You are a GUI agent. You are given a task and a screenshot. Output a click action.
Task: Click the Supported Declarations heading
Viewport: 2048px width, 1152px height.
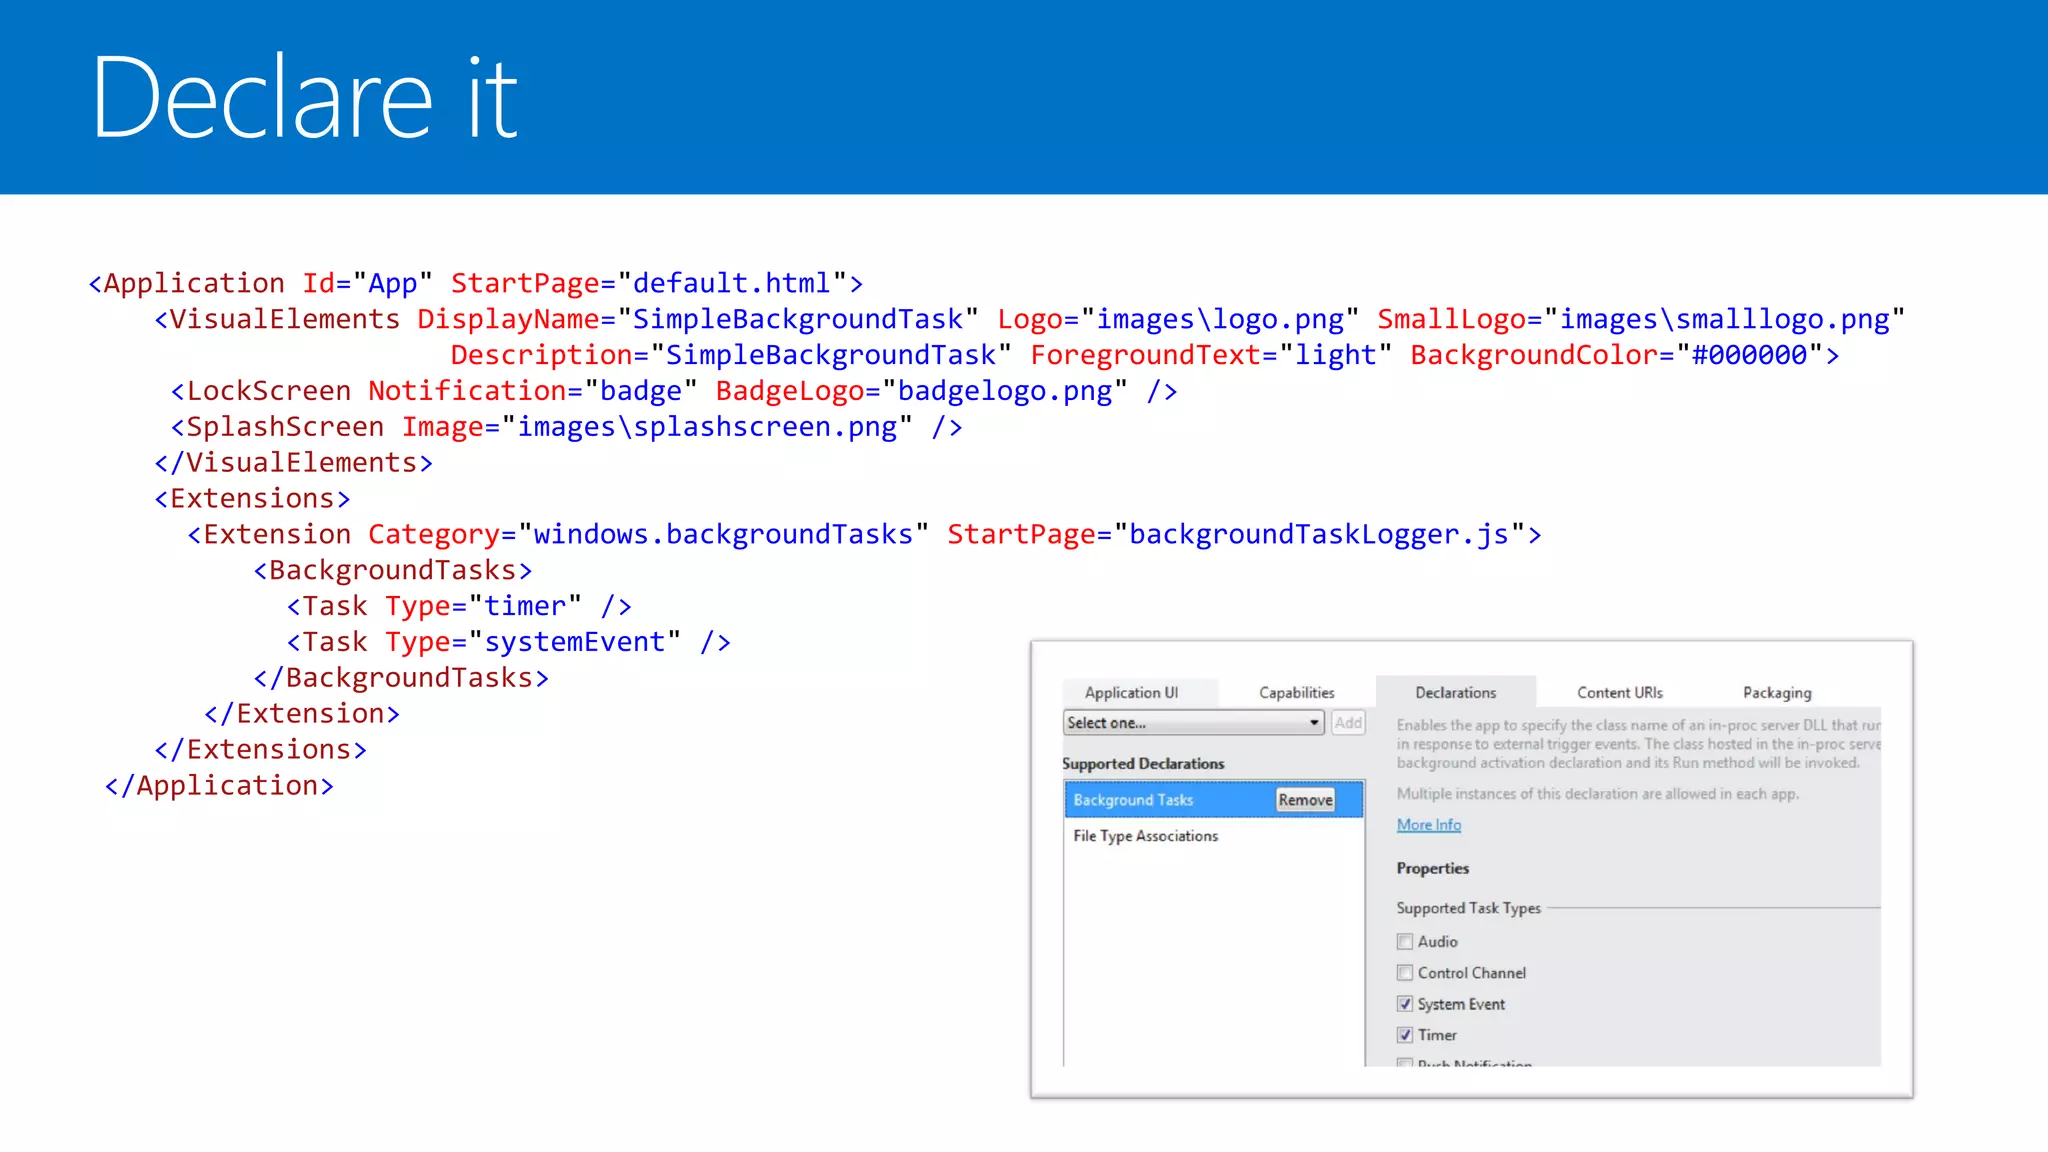tap(1143, 764)
